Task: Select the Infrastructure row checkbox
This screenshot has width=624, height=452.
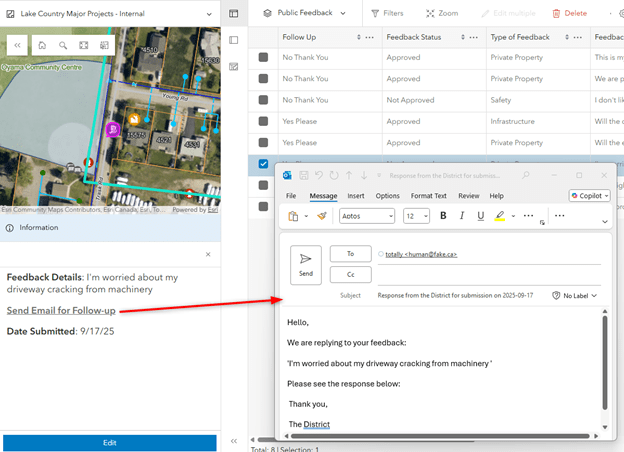Action: pos(263,121)
